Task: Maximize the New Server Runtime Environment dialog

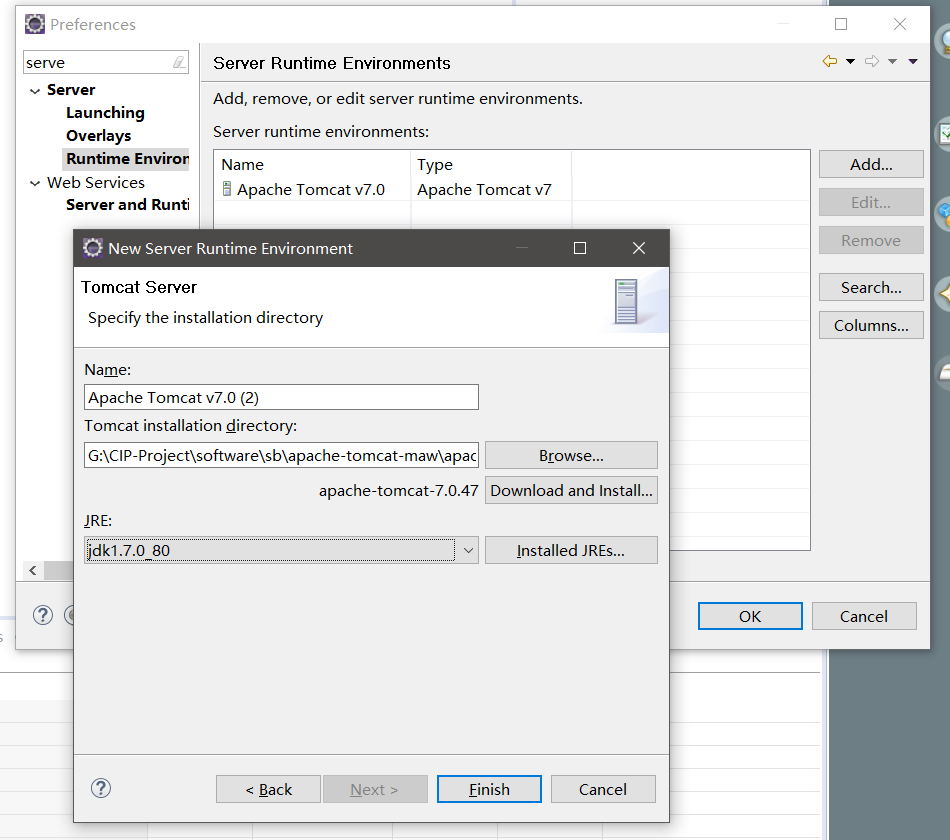Action: coord(580,248)
